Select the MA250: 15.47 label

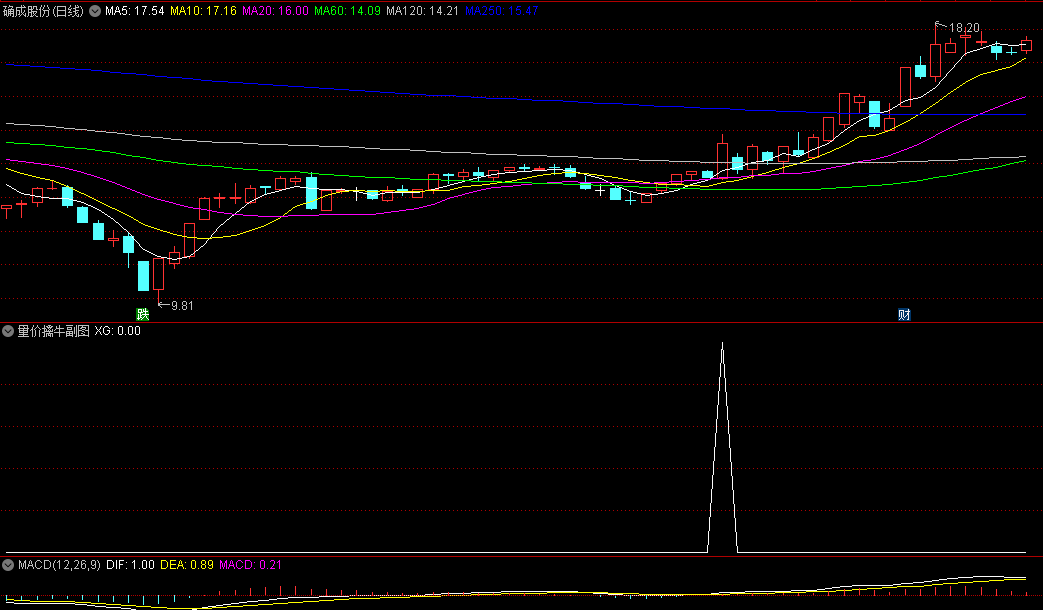pos(502,11)
